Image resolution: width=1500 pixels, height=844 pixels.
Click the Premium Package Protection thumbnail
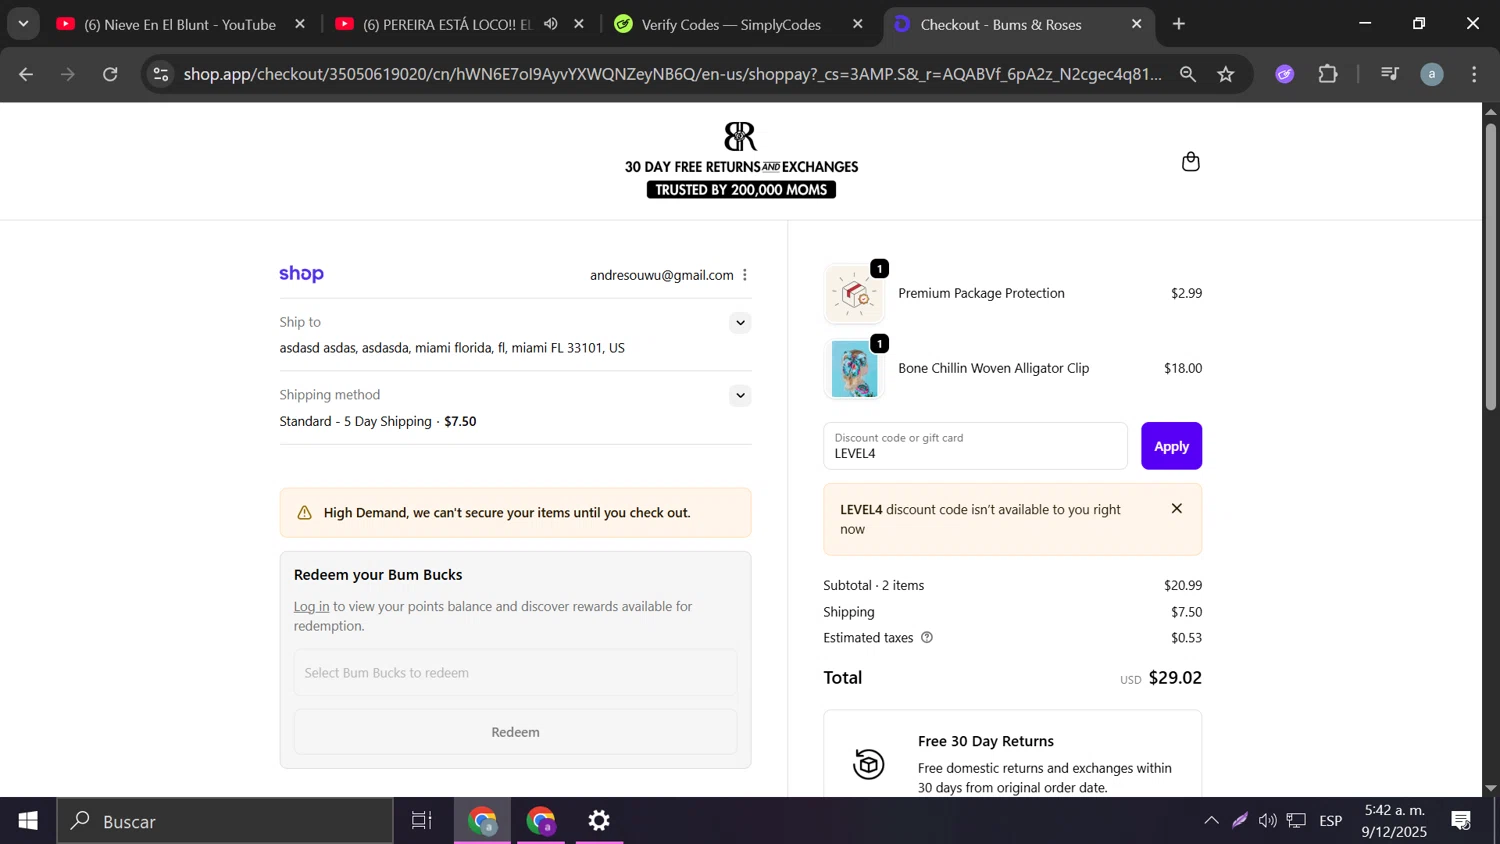[854, 294]
